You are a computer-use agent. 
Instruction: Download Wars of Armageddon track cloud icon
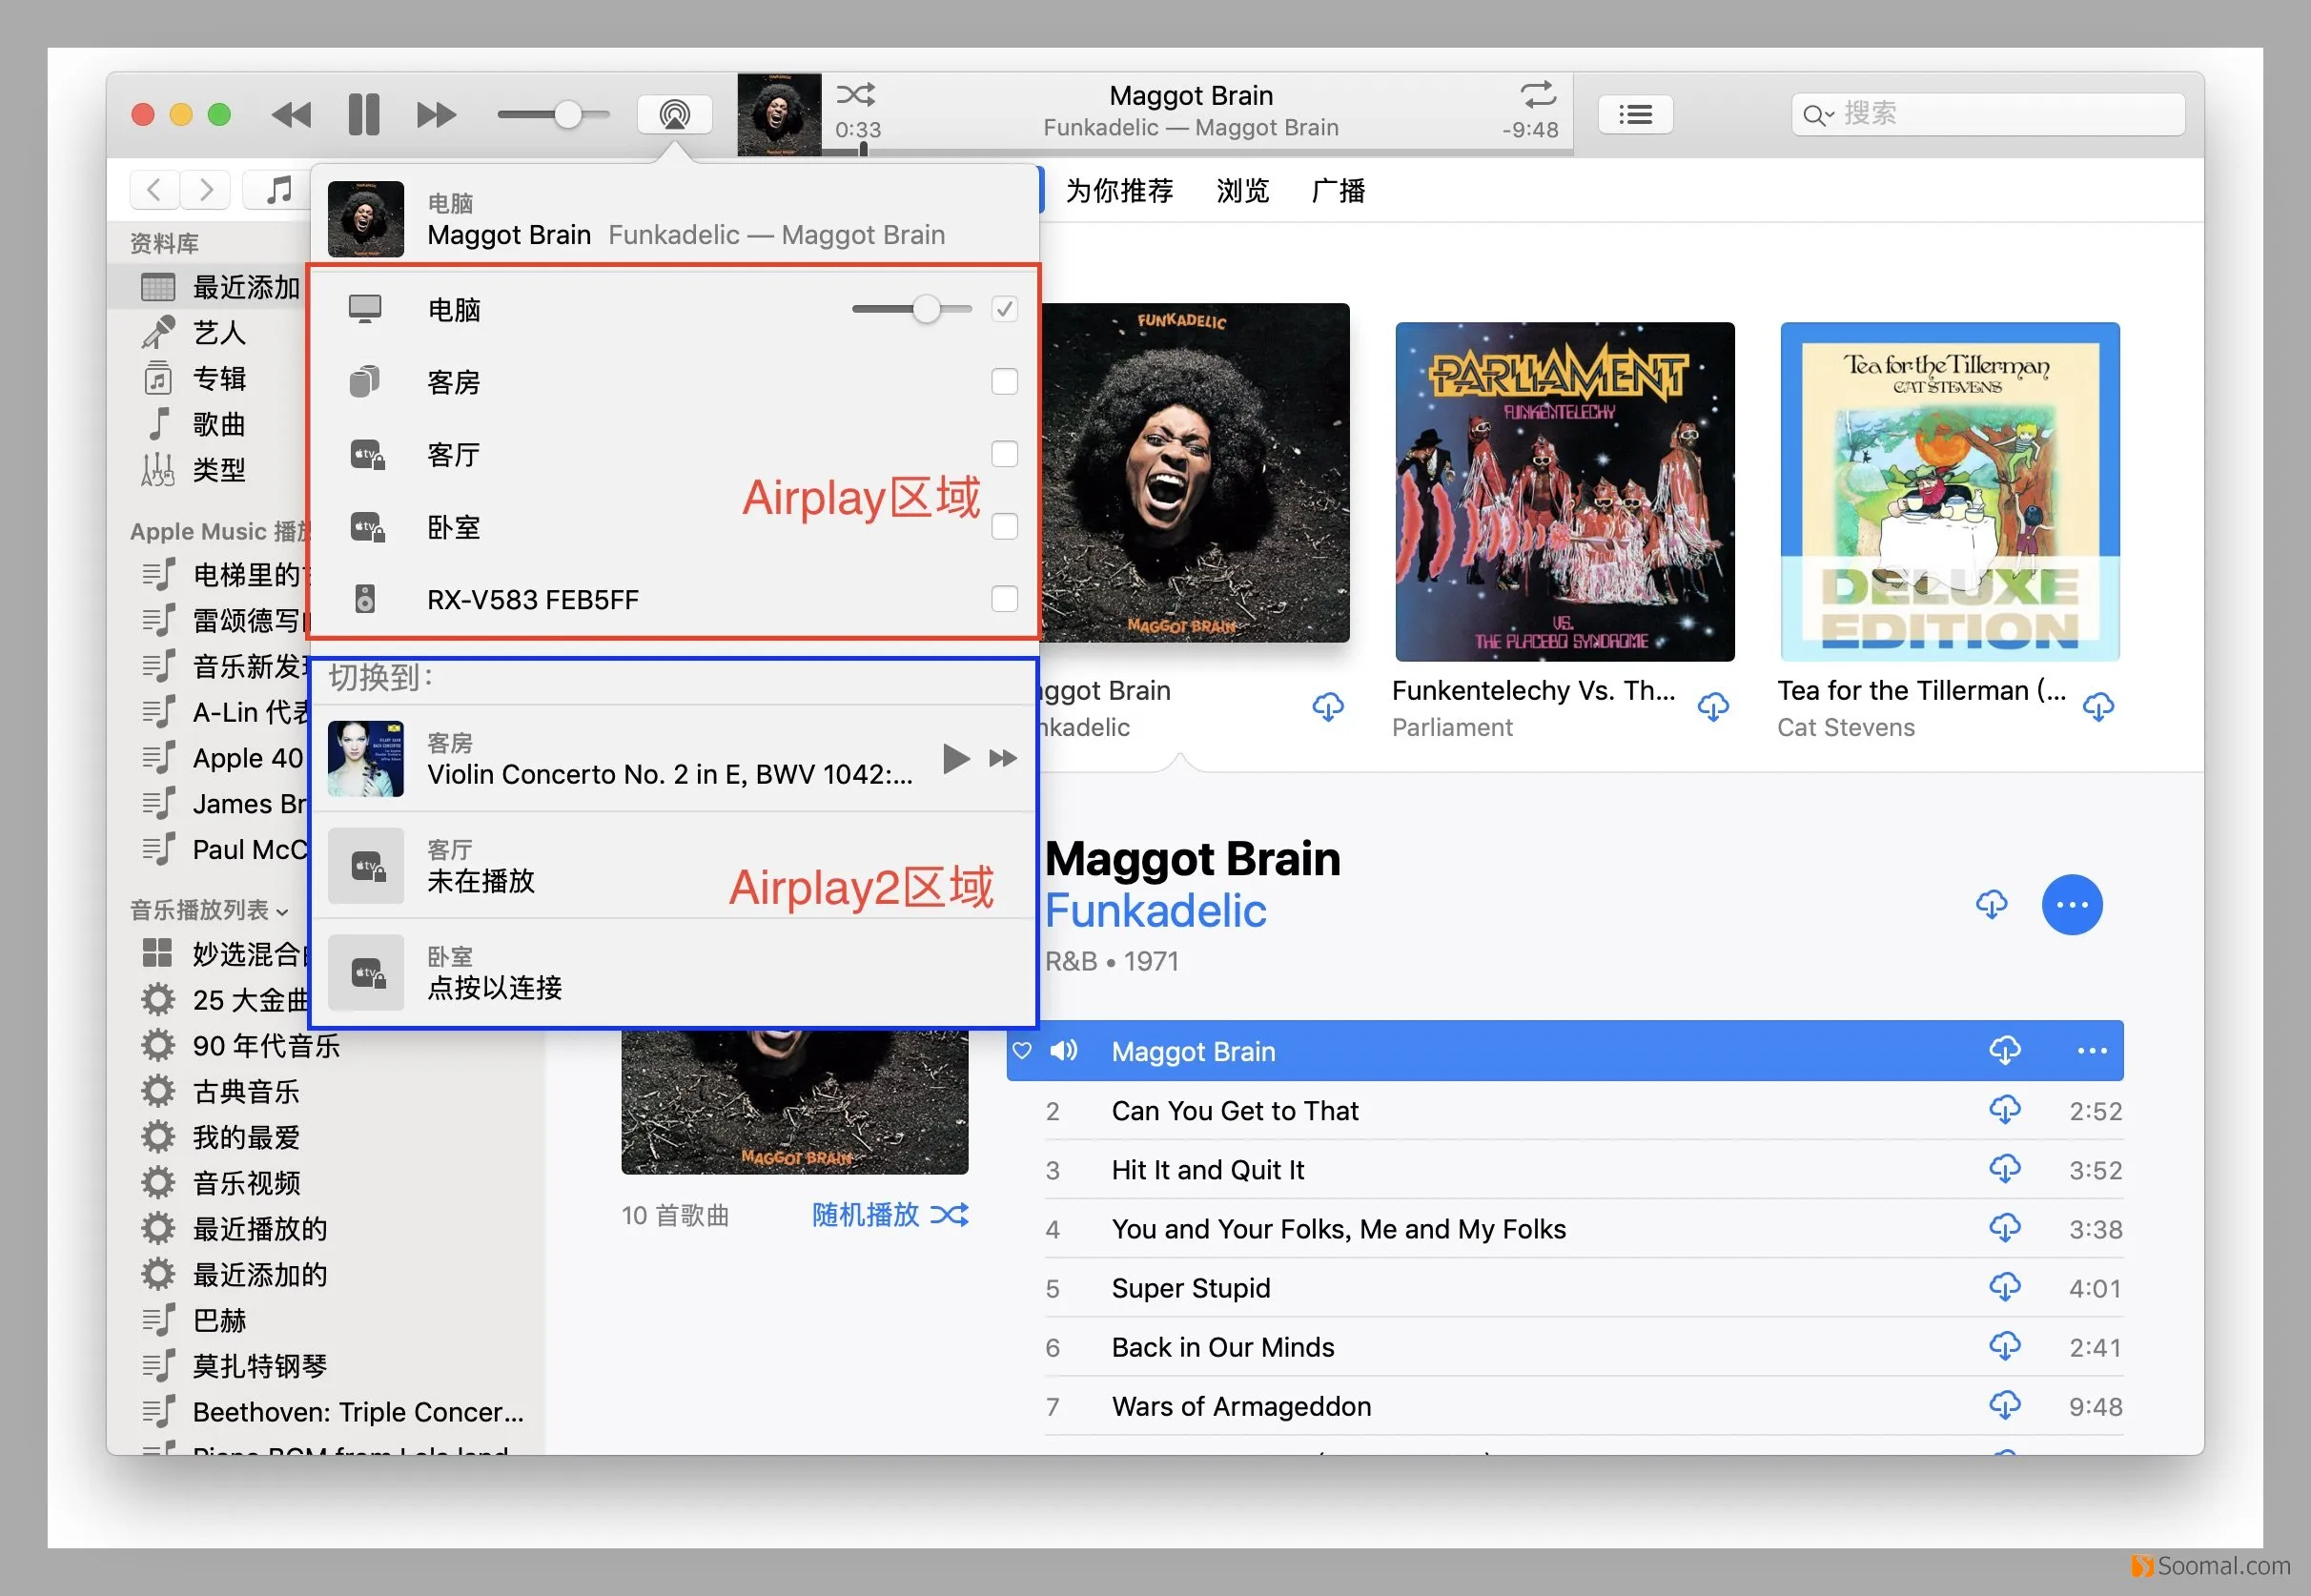[x=2005, y=1405]
